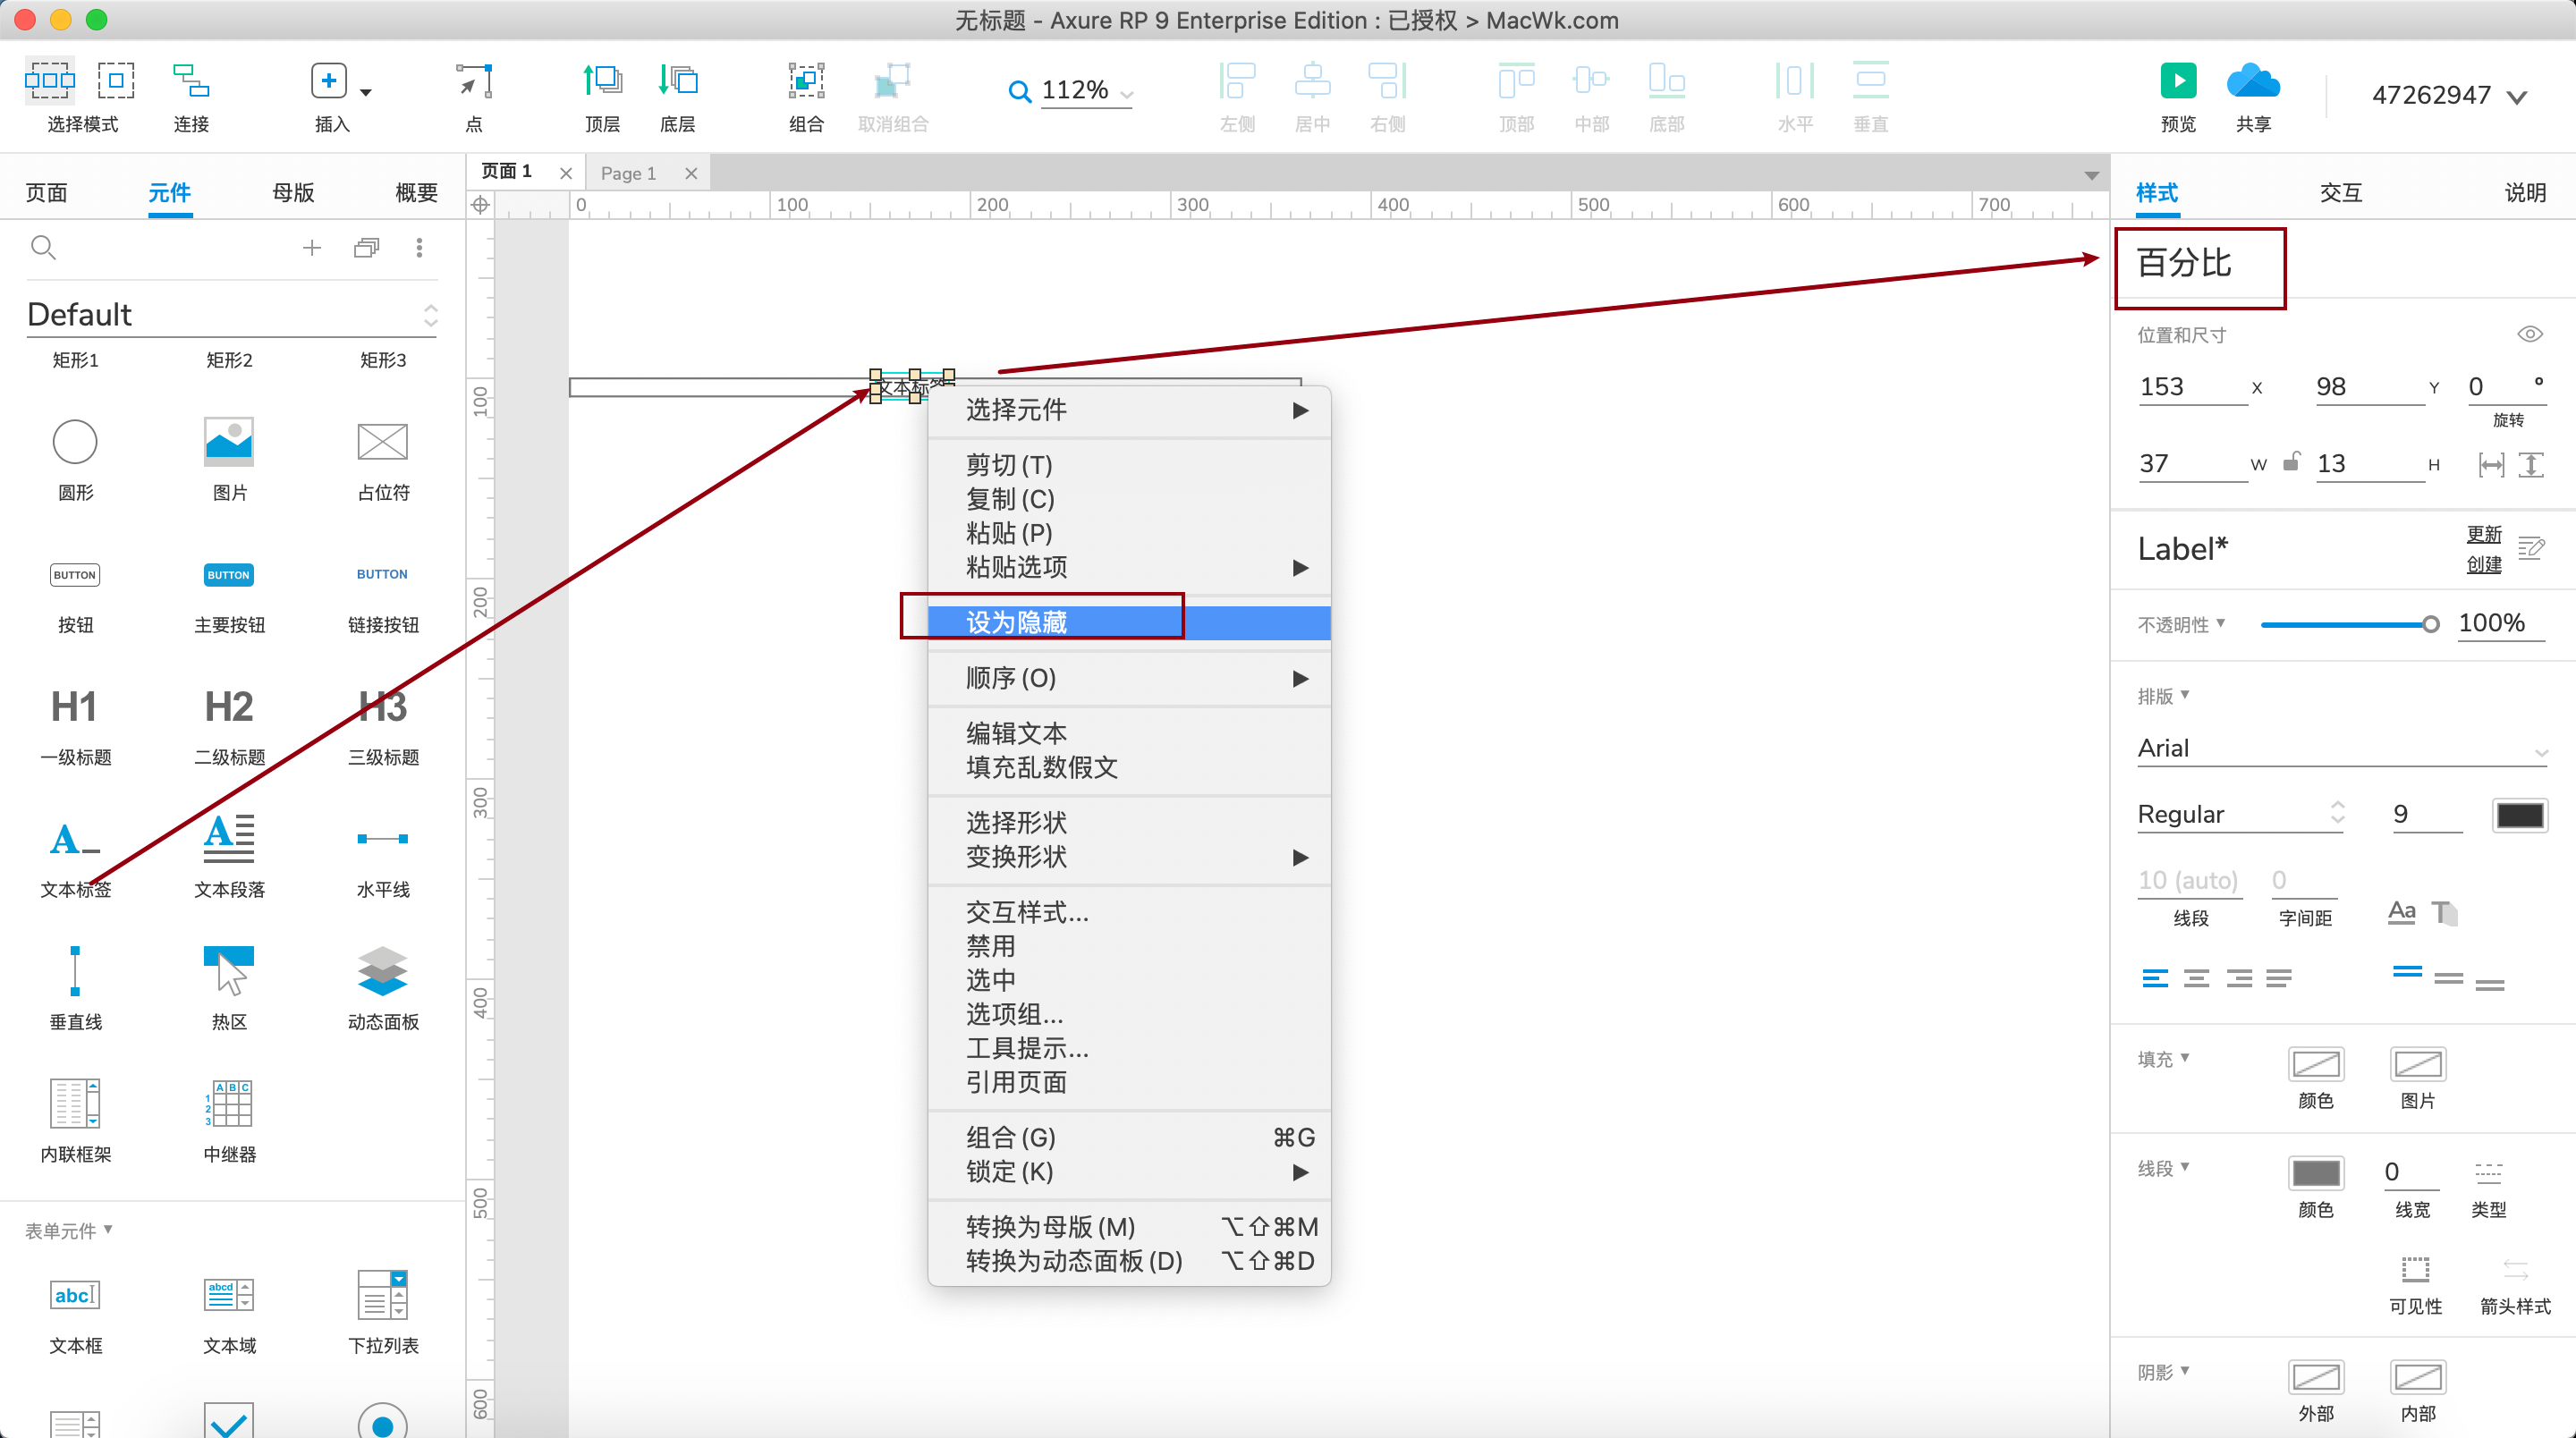The image size is (2576, 1438).
Task: Bring widget to Front layer
Action: 602,80
